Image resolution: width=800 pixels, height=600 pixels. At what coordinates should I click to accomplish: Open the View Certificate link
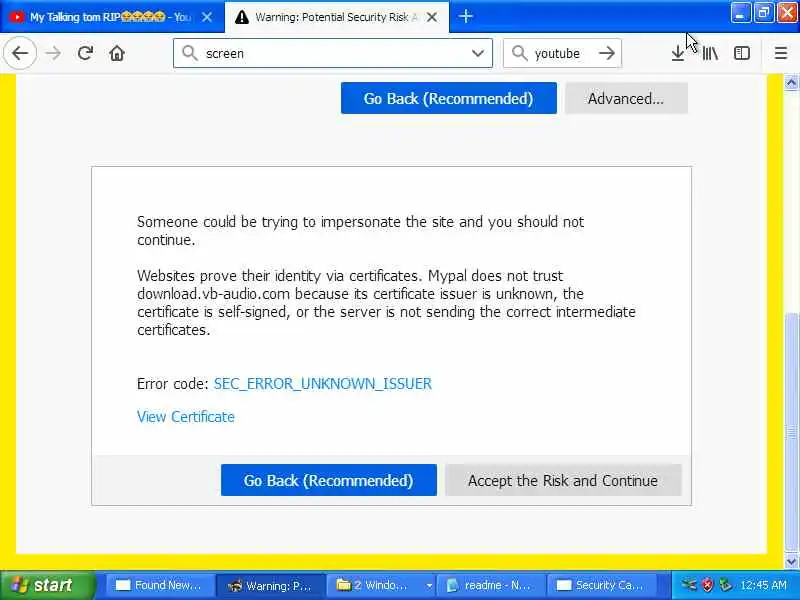tap(186, 417)
